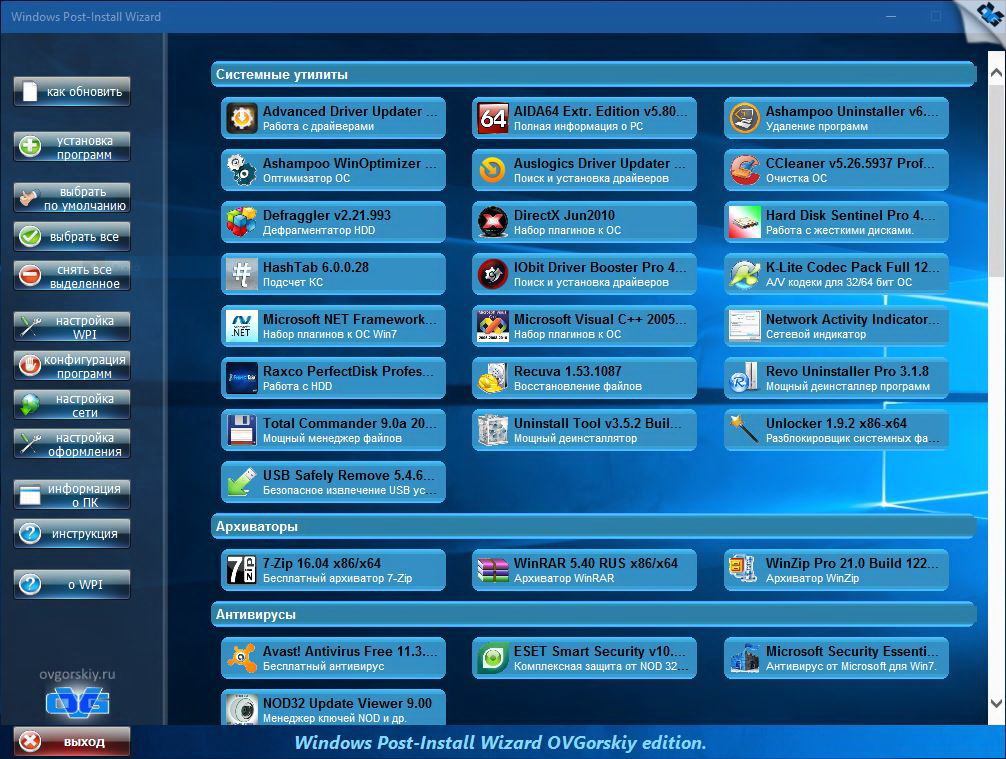Click the 7-Zip icon
Image resolution: width=1006 pixels, height=759 pixels.
[242, 570]
